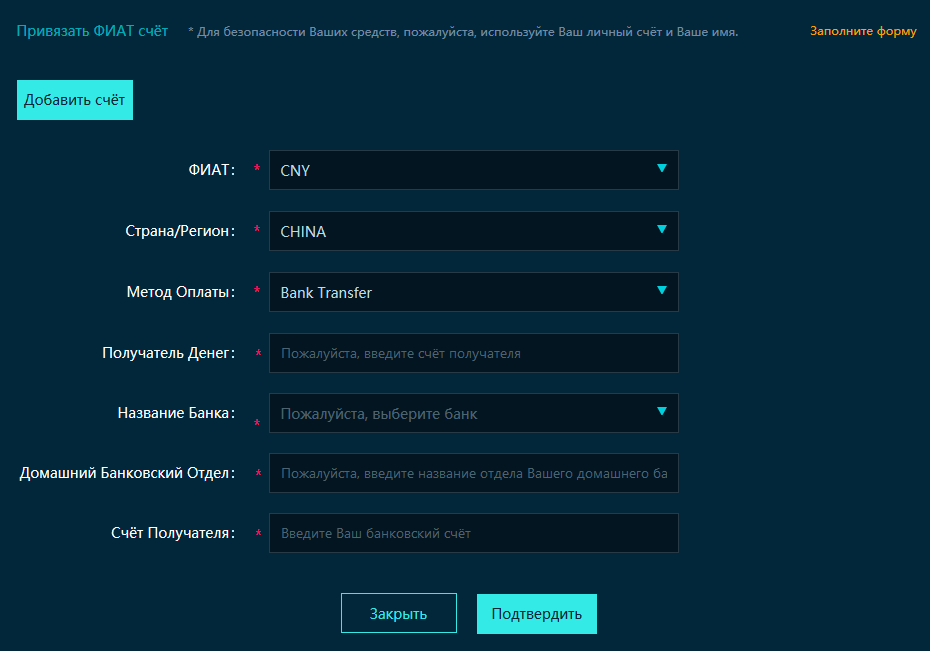Image resolution: width=930 pixels, height=651 pixels.
Task: Open the Заполните форму link
Action: pyautogui.click(x=862, y=31)
